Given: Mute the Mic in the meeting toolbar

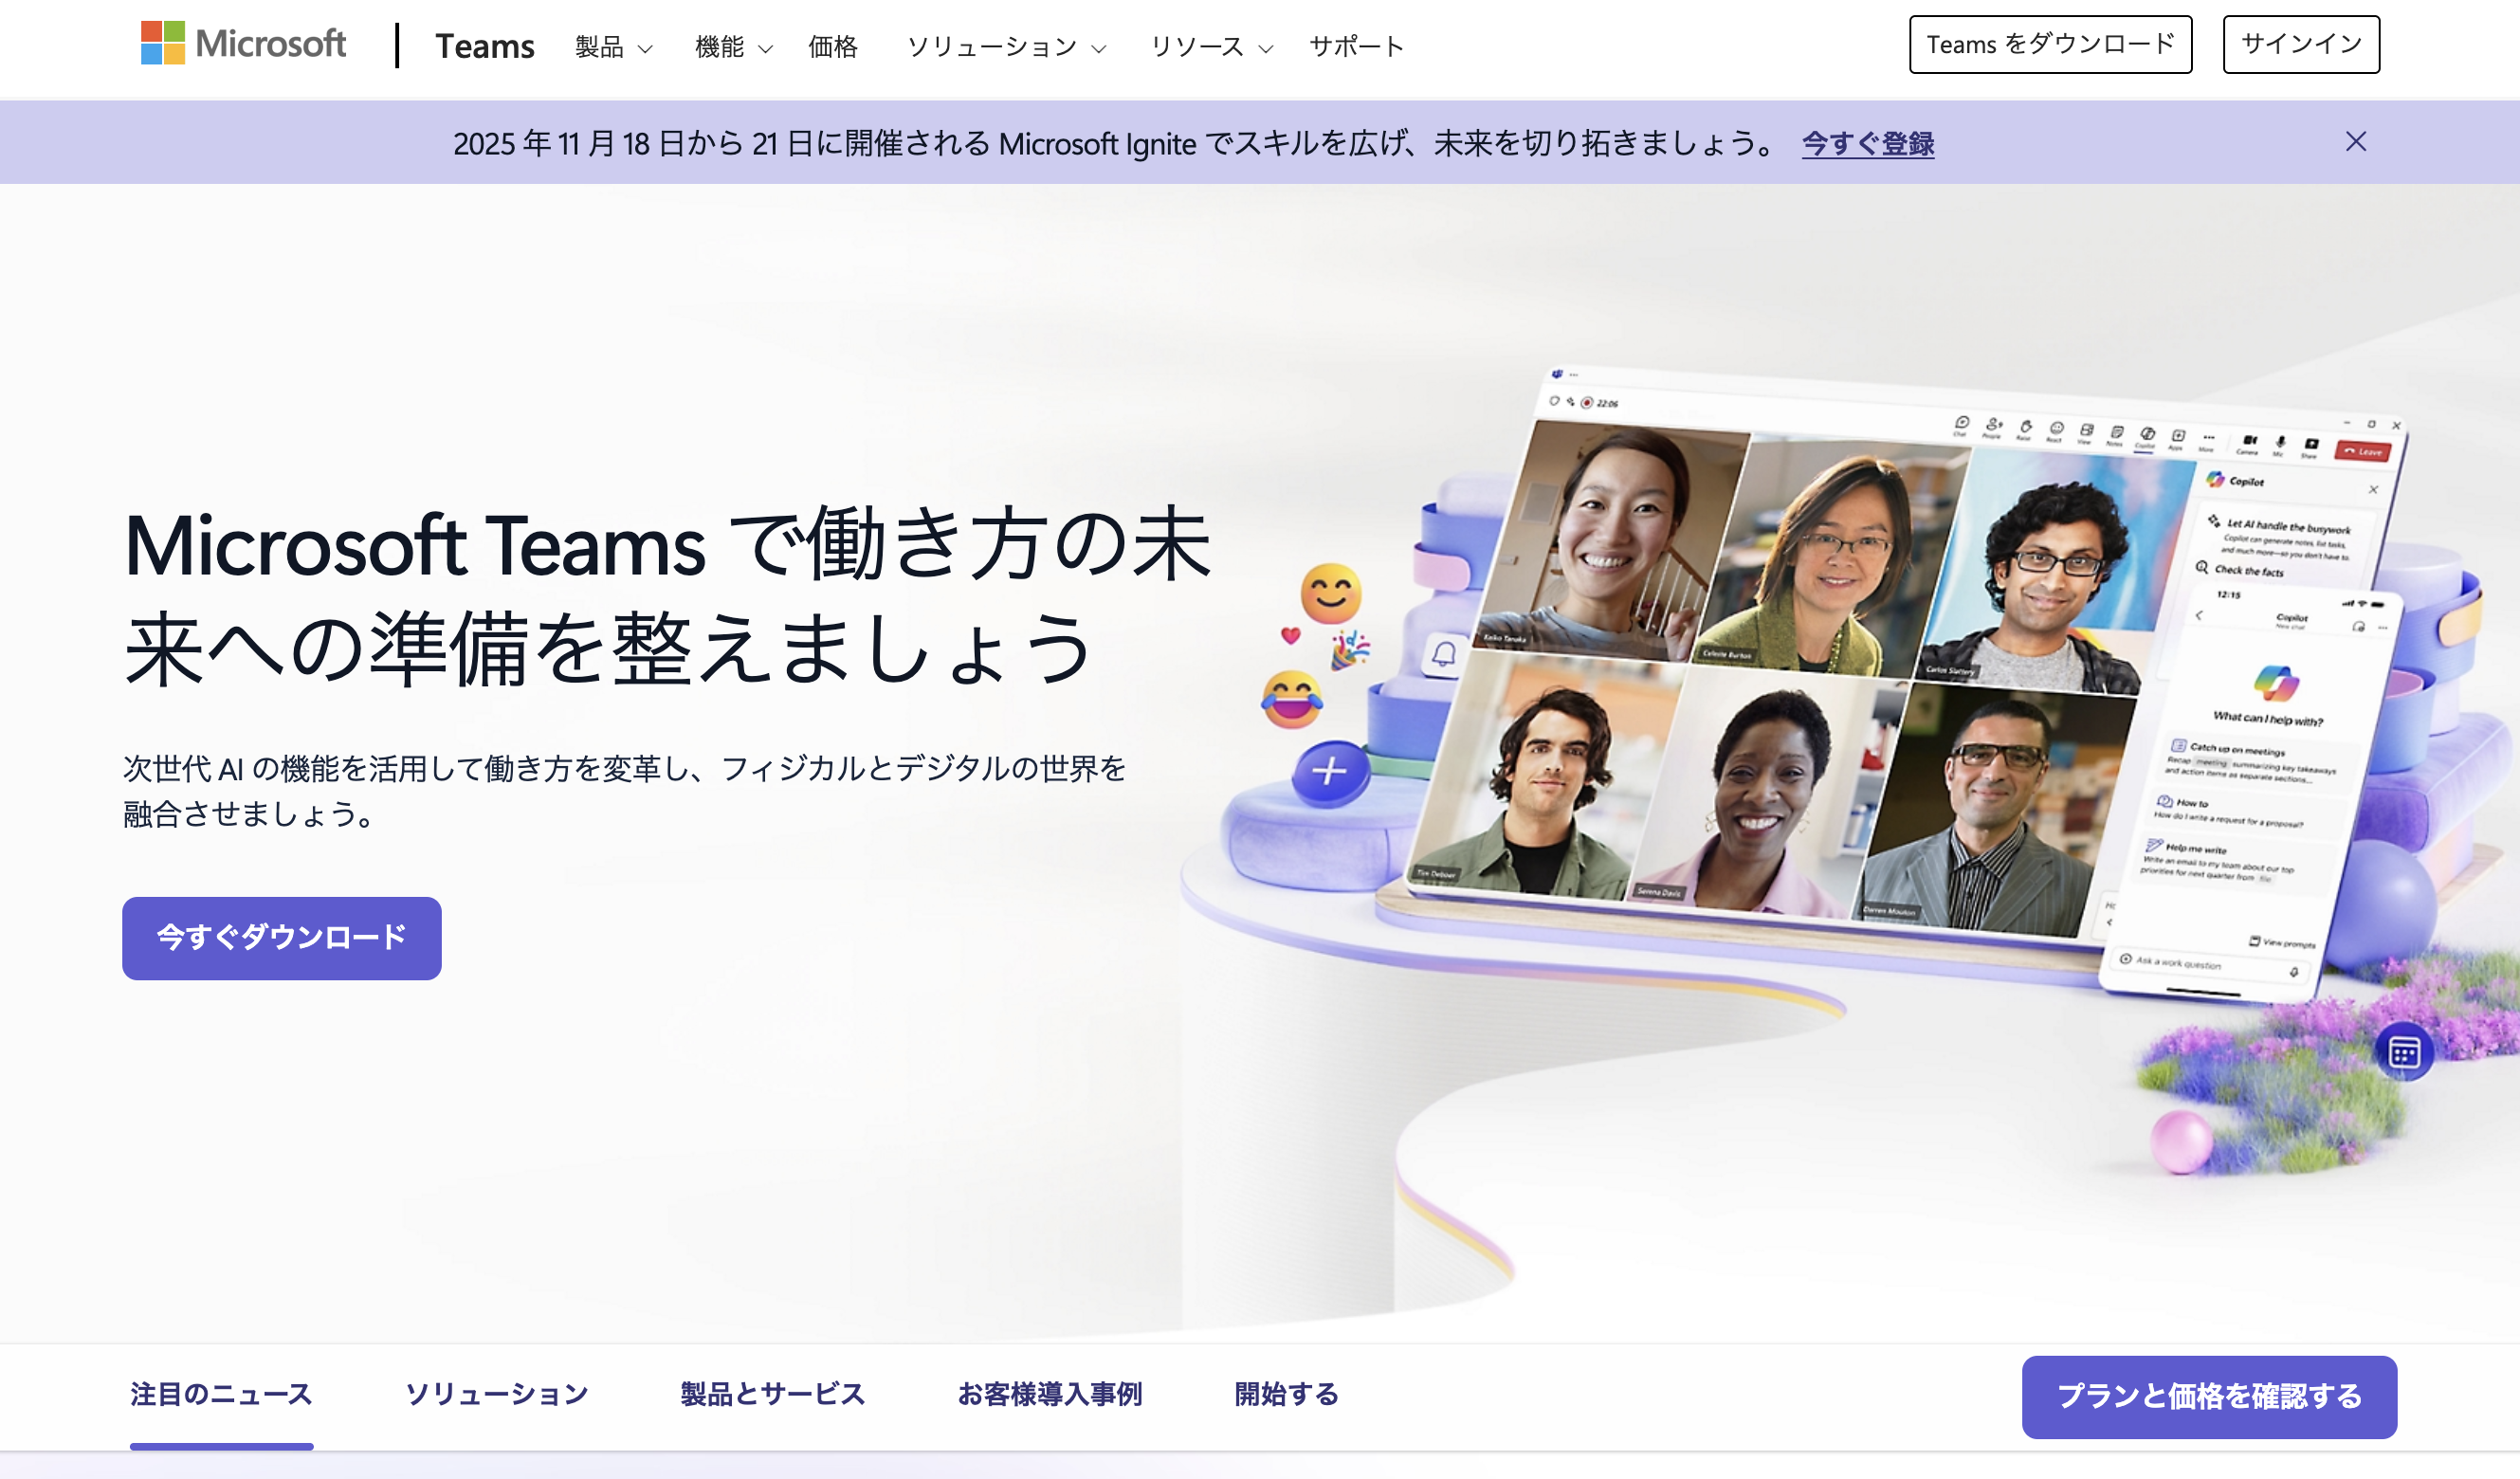Looking at the screenshot, I should tap(2280, 443).
